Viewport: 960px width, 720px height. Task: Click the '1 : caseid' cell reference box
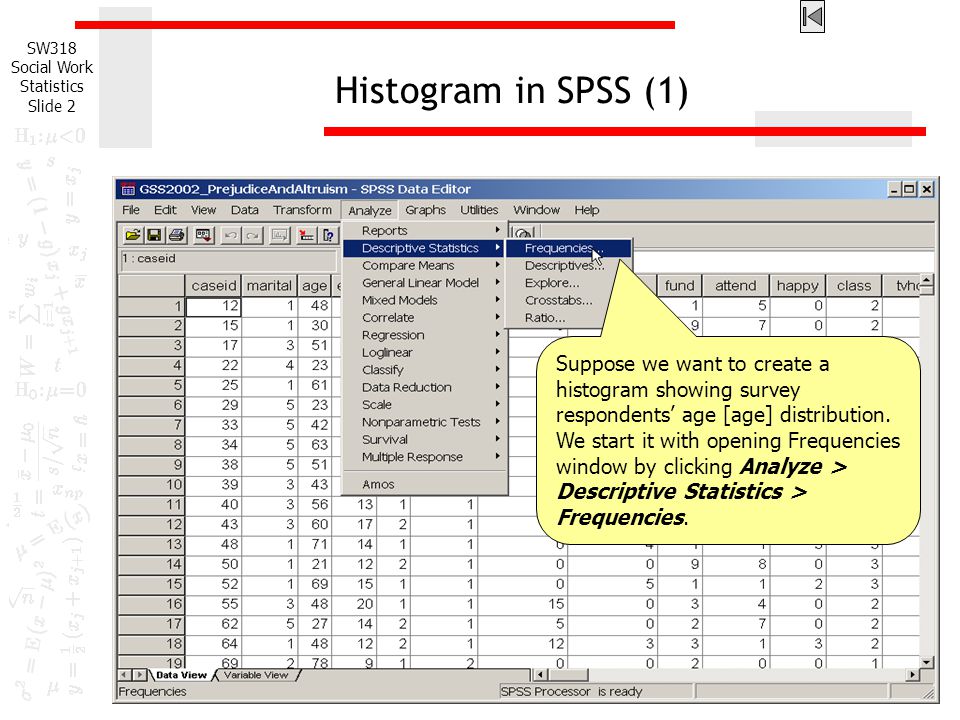pos(228,260)
